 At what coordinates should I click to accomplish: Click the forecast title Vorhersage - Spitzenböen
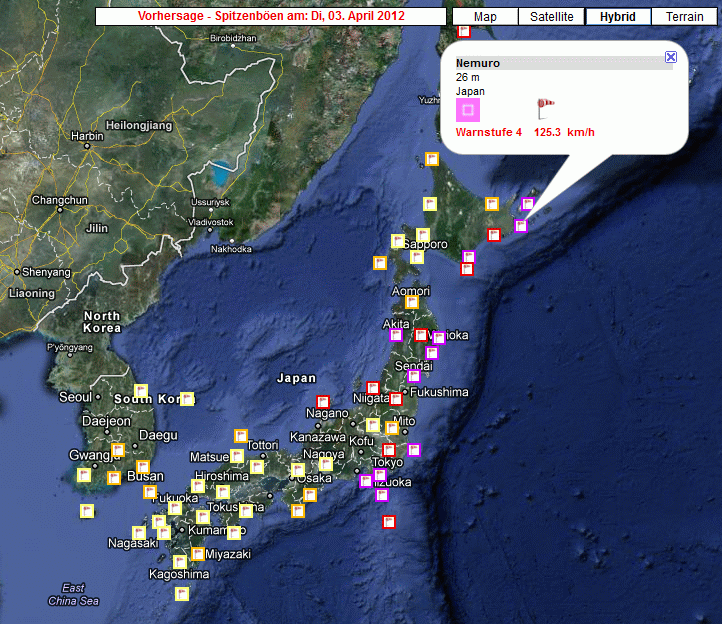[x=271, y=16]
